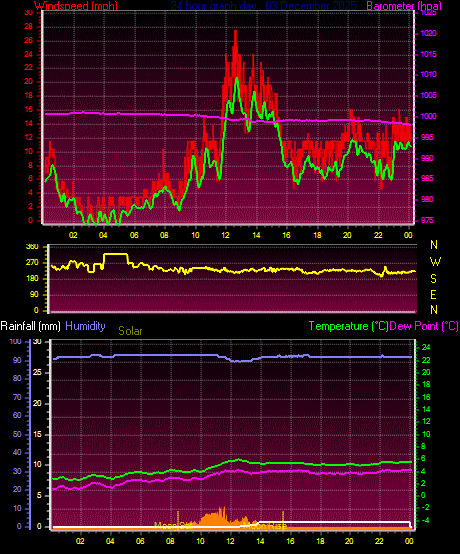Click the 1015 barometer axis value
Viewport: 460px width, 554px height.
[428, 54]
